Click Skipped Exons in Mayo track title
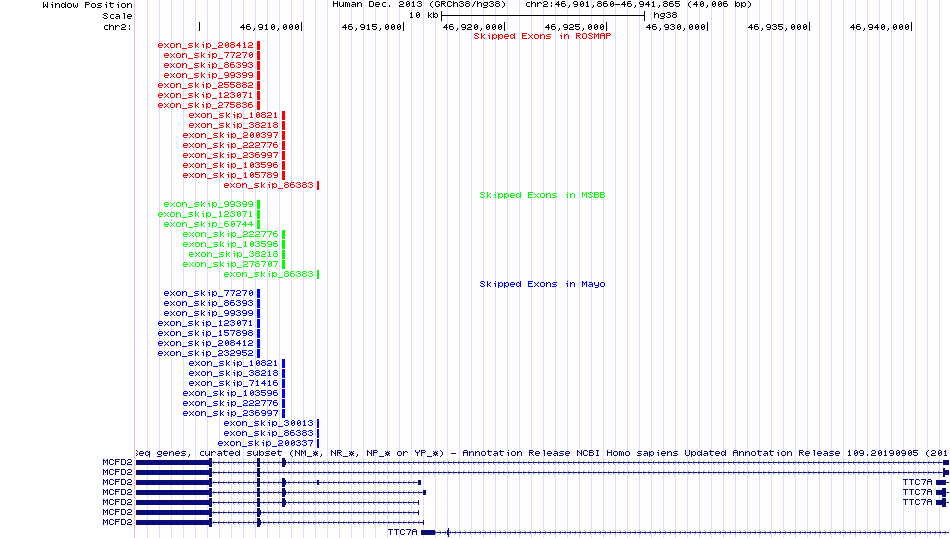The width and height of the screenshot is (950, 538). tap(542, 284)
